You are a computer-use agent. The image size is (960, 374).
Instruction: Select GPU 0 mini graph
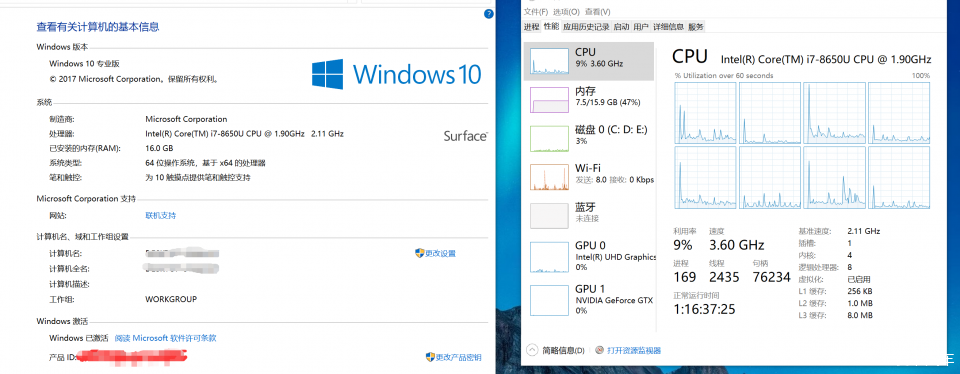click(550, 256)
